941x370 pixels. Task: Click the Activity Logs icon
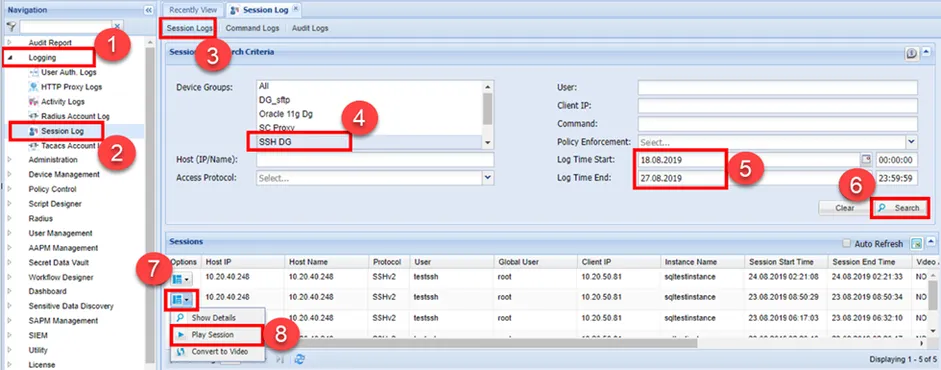[34, 102]
